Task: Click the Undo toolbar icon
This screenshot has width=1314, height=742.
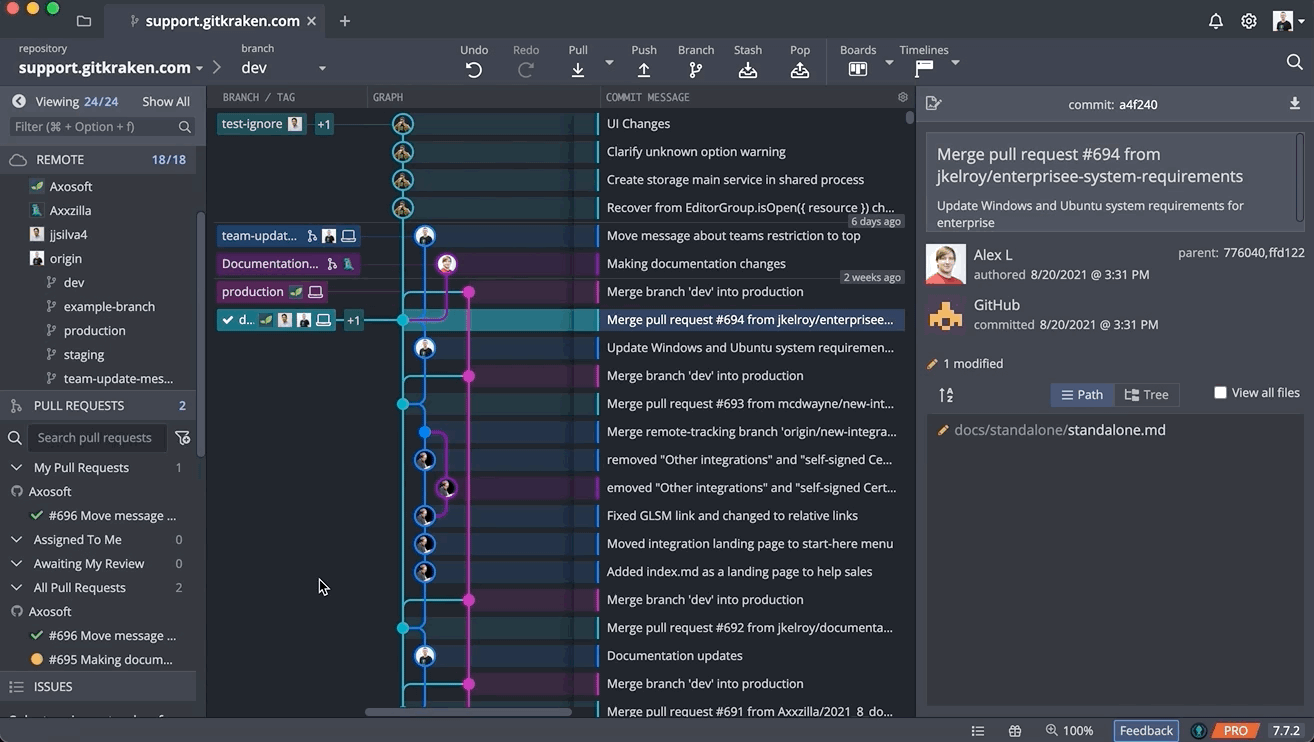Action: click(x=474, y=70)
